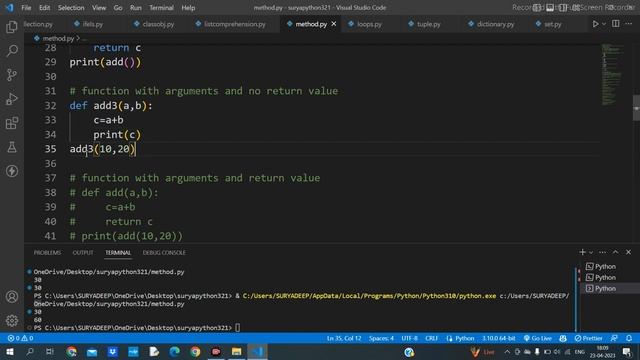
Task: Open the Accounts icon
Action: (x=12, y=297)
